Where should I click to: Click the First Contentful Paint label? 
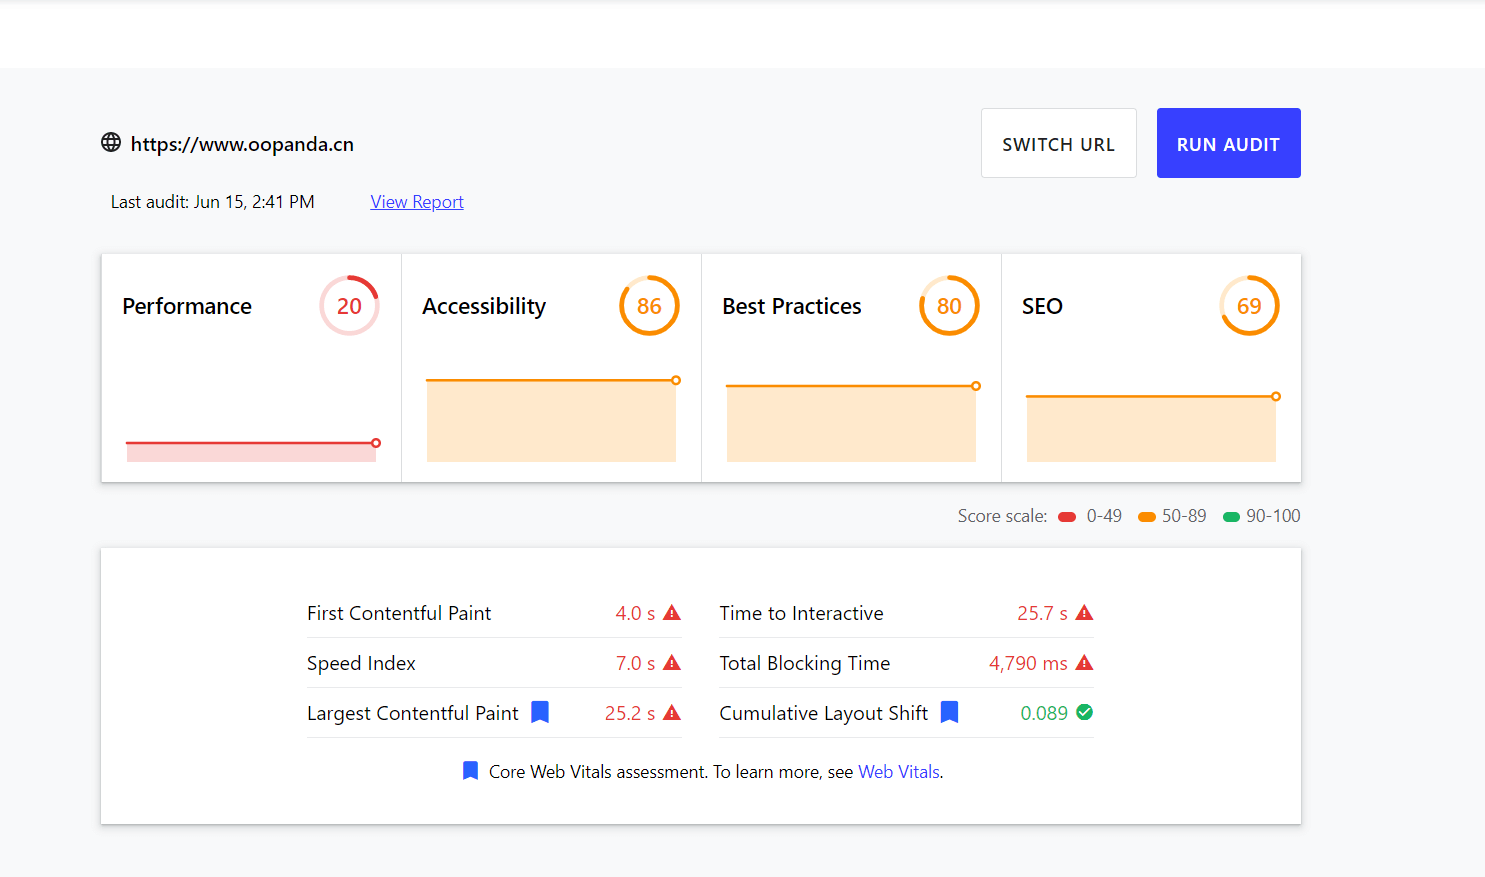(x=399, y=613)
